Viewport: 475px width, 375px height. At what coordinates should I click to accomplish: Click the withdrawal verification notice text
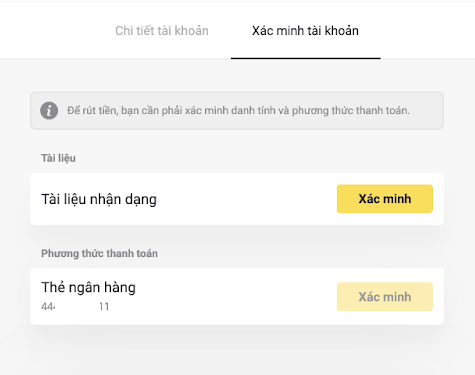tap(238, 110)
